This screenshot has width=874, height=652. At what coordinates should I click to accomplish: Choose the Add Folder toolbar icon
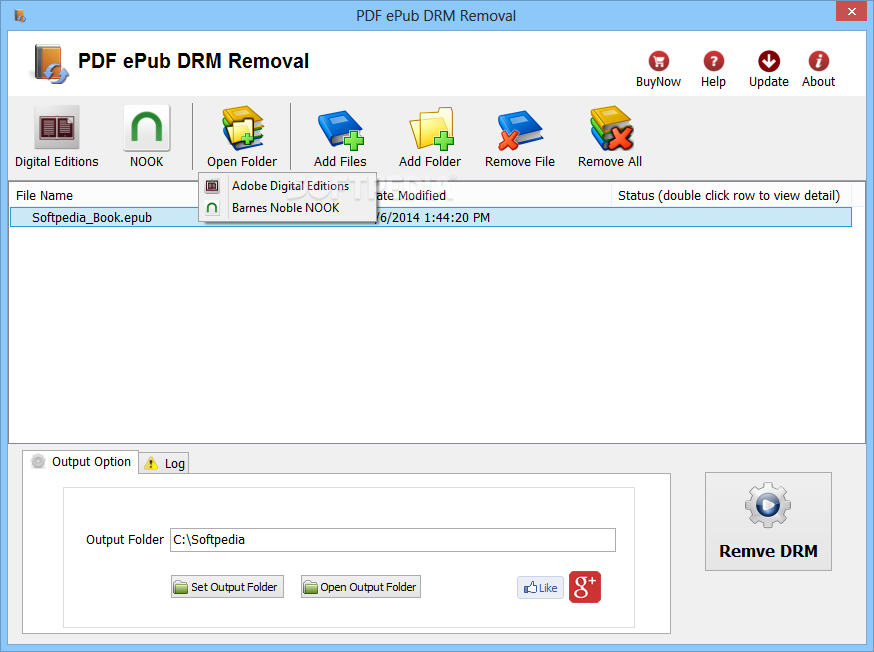pos(430,137)
